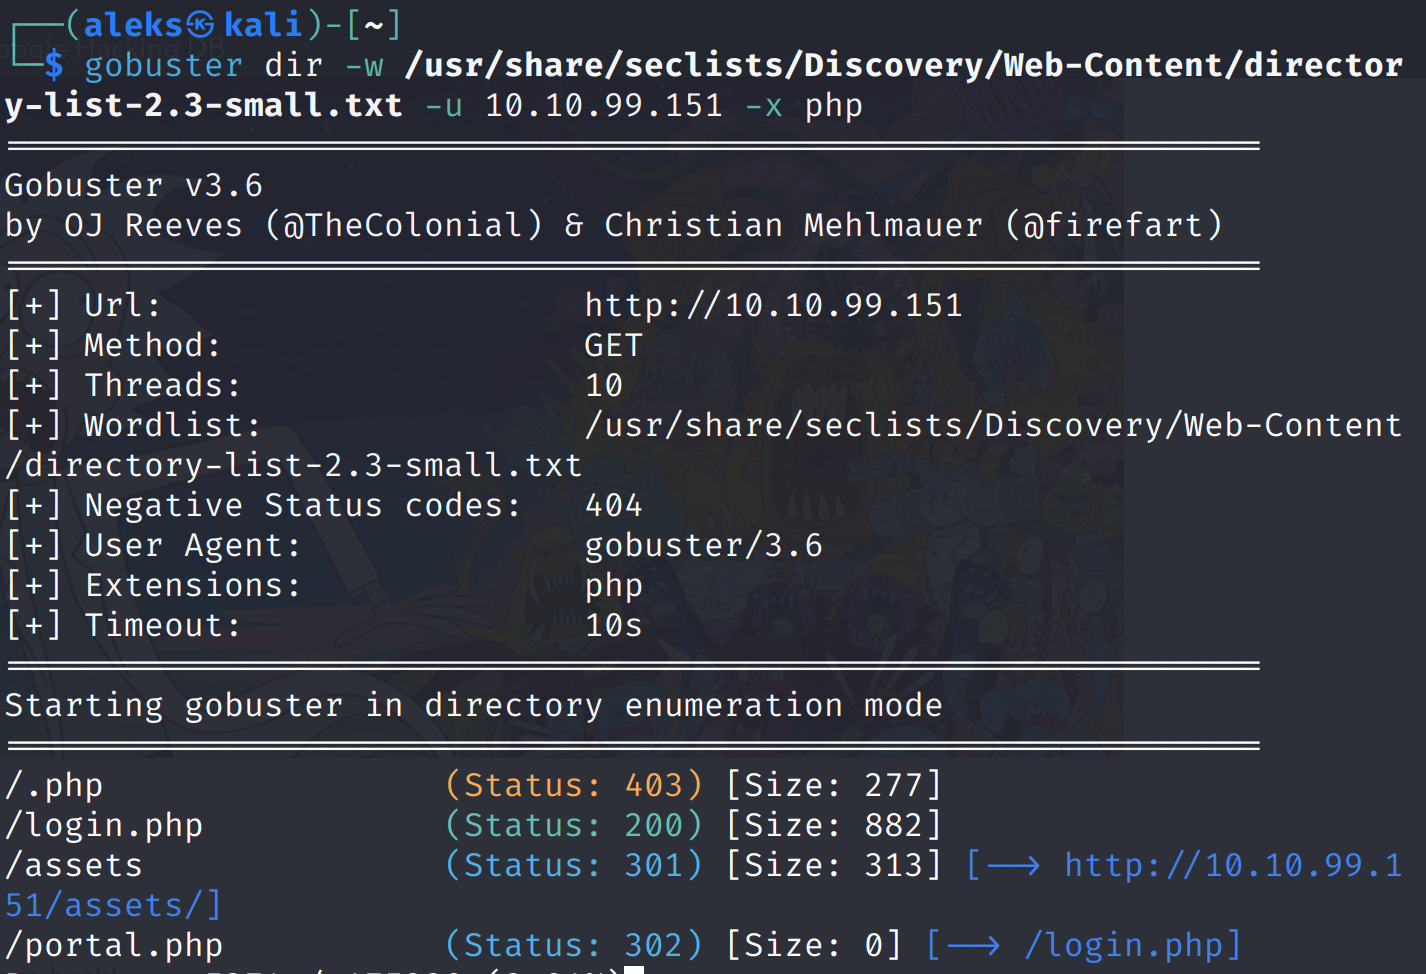The height and width of the screenshot is (974, 1426).
Task: Click the '[Size: 313]' value
Action: click(834, 865)
